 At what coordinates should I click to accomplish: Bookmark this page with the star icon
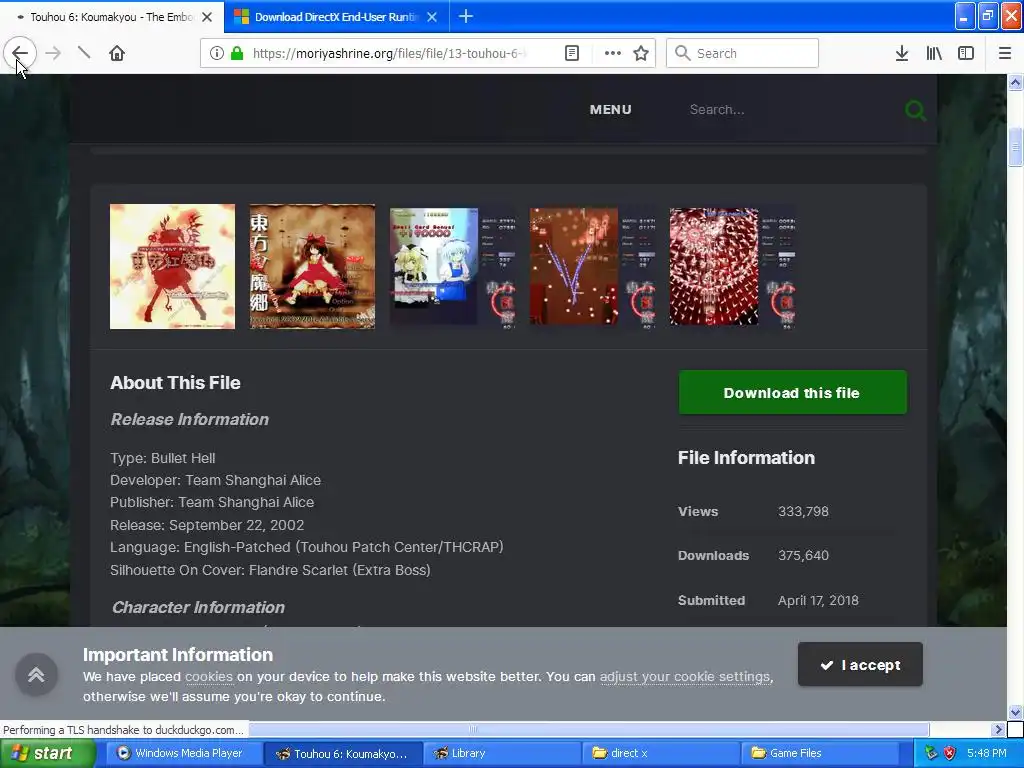[x=641, y=53]
